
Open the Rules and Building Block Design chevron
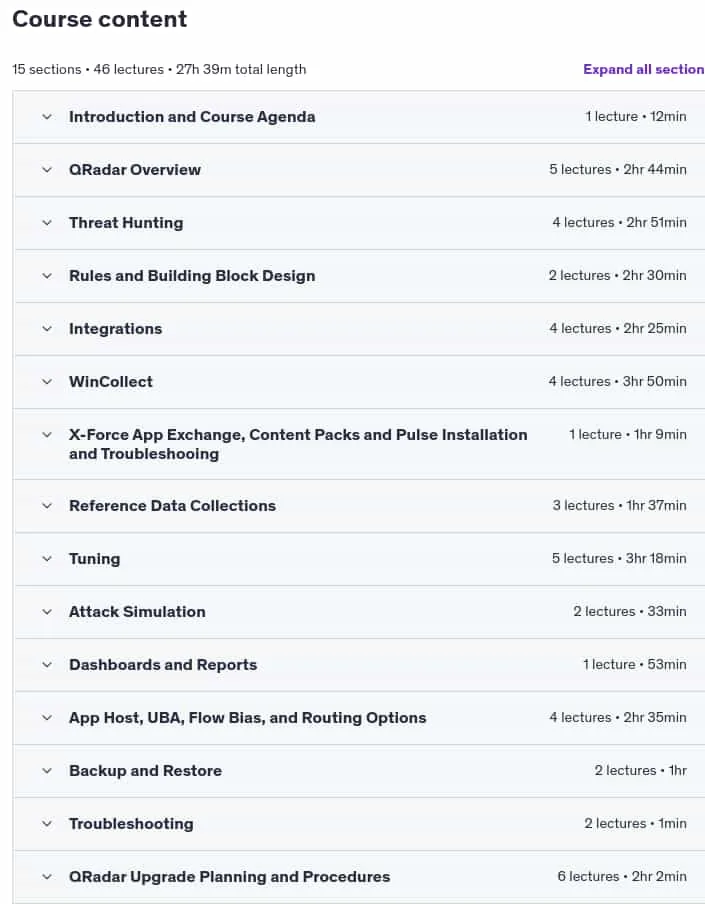47,276
